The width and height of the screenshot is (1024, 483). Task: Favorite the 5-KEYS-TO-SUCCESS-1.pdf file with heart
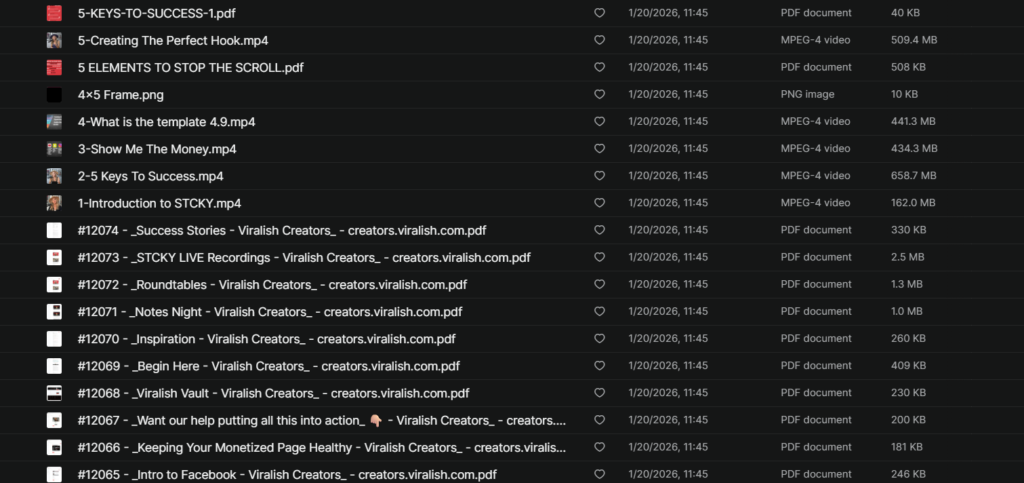tap(599, 13)
